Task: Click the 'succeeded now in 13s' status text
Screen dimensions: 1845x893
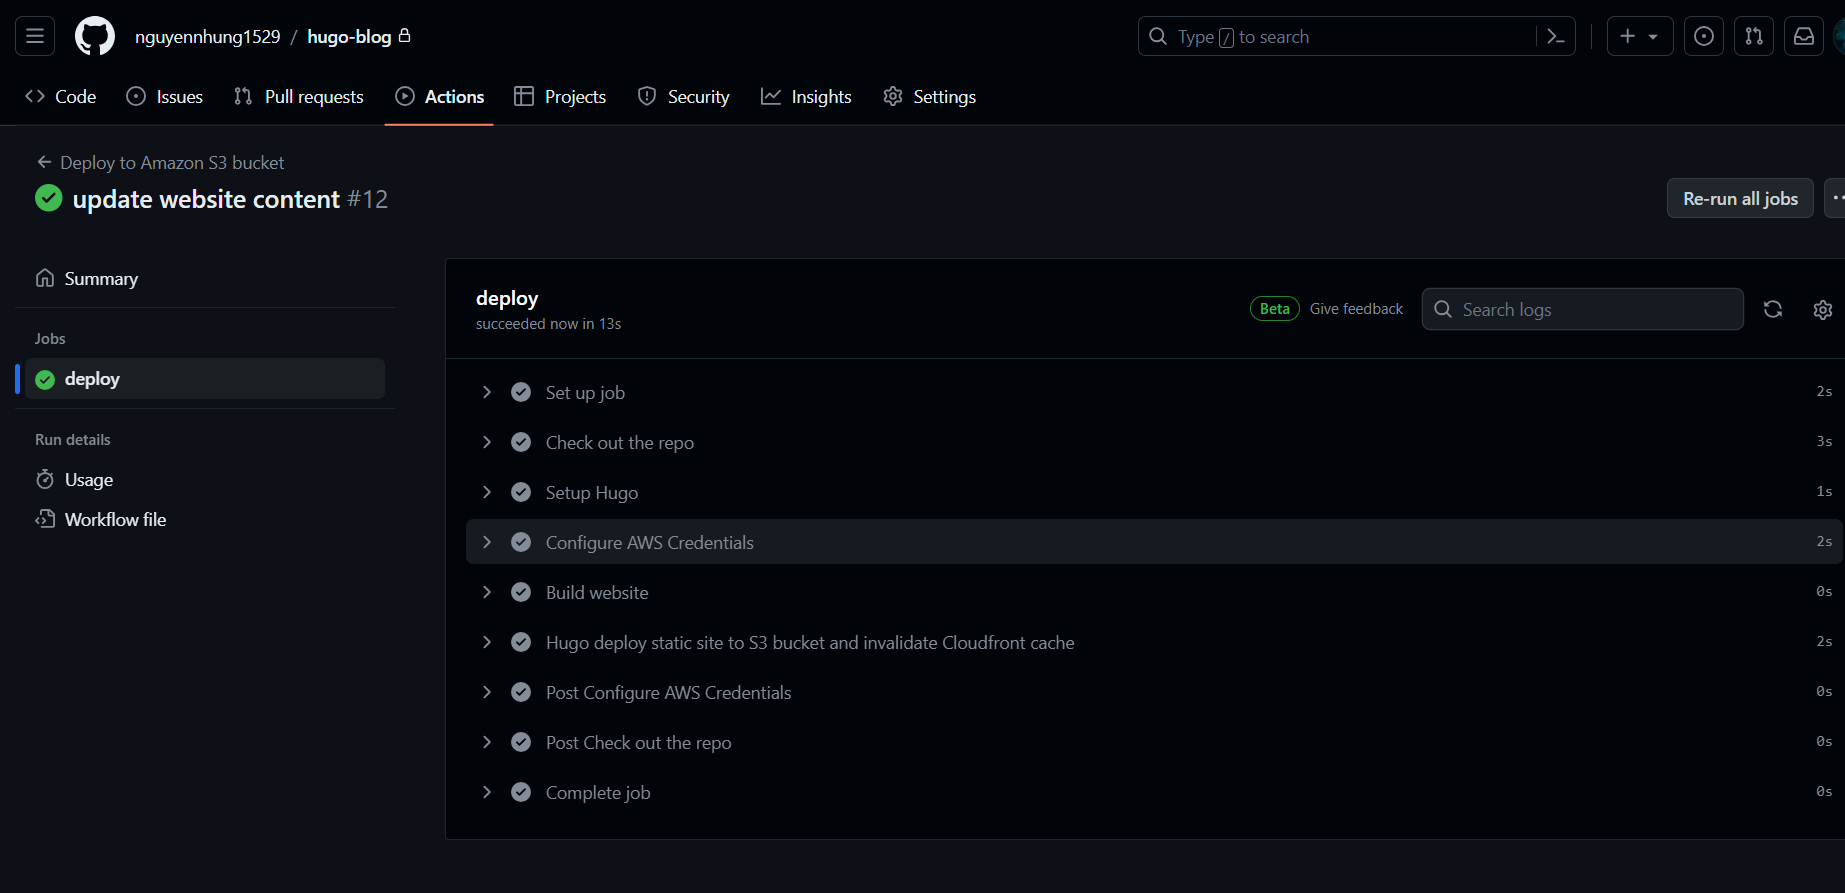Action: [548, 324]
